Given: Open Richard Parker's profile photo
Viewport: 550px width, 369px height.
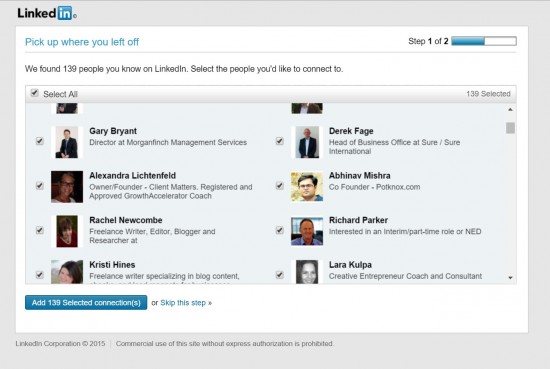Looking at the screenshot, I should 307,231.
